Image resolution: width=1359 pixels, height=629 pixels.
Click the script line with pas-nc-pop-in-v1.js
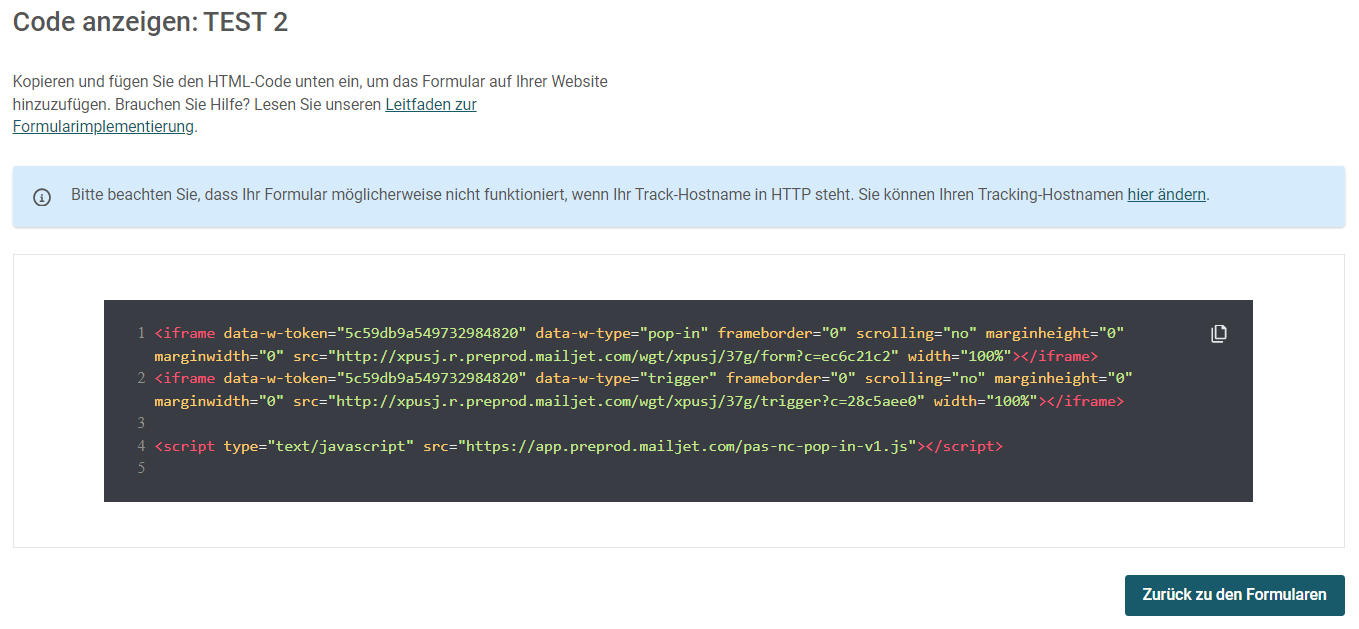click(578, 446)
